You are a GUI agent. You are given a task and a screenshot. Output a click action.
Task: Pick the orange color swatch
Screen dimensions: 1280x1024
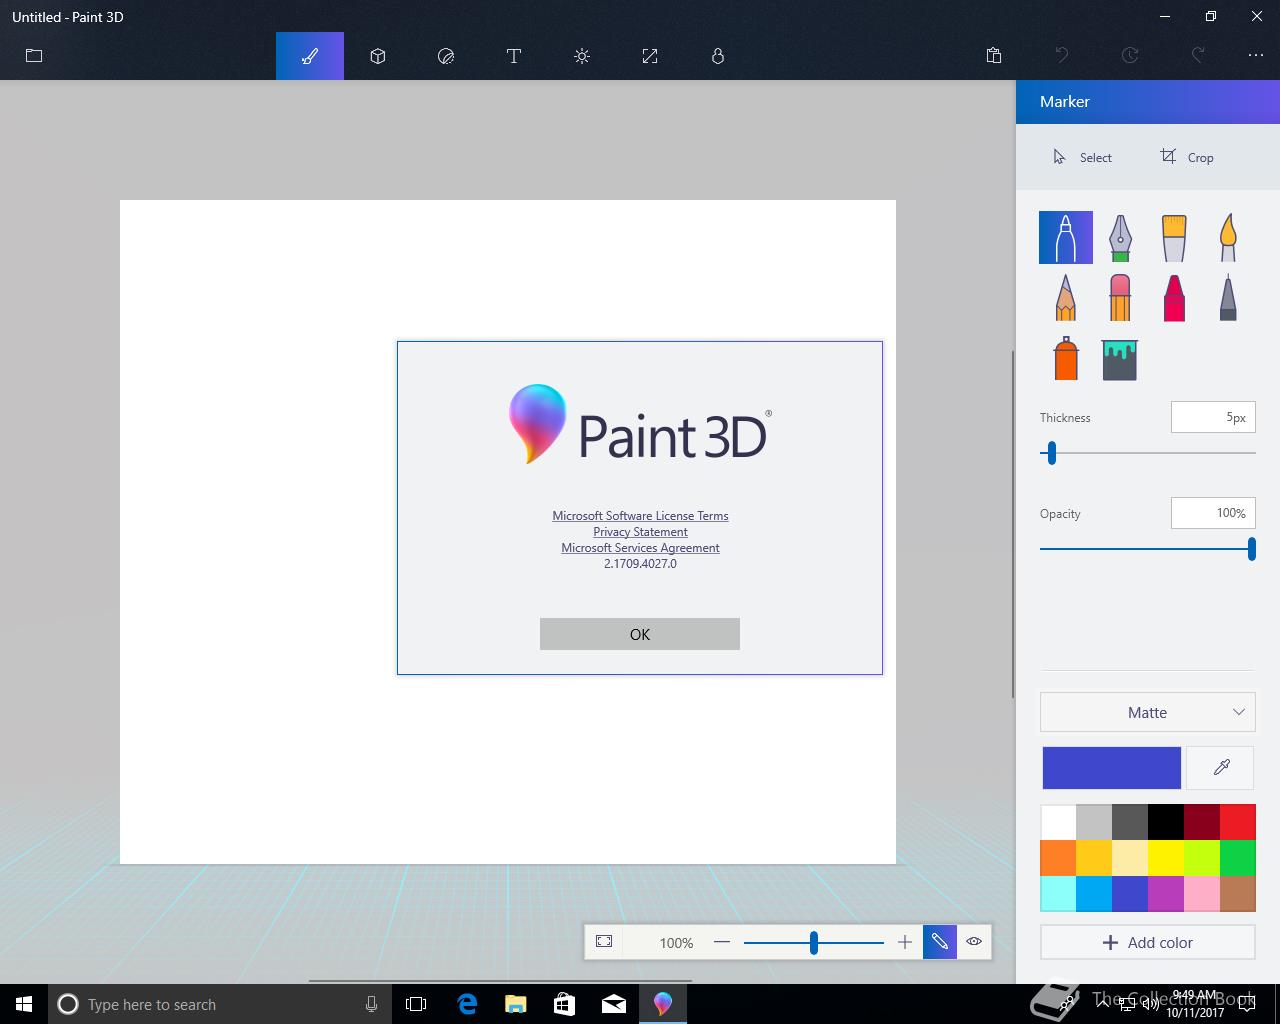1058,858
